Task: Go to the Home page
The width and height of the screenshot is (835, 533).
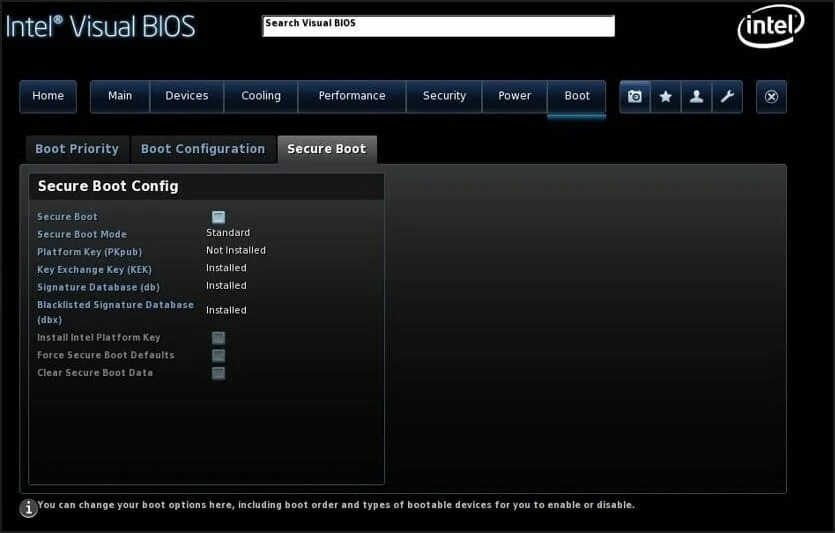Action: [x=48, y=96]
